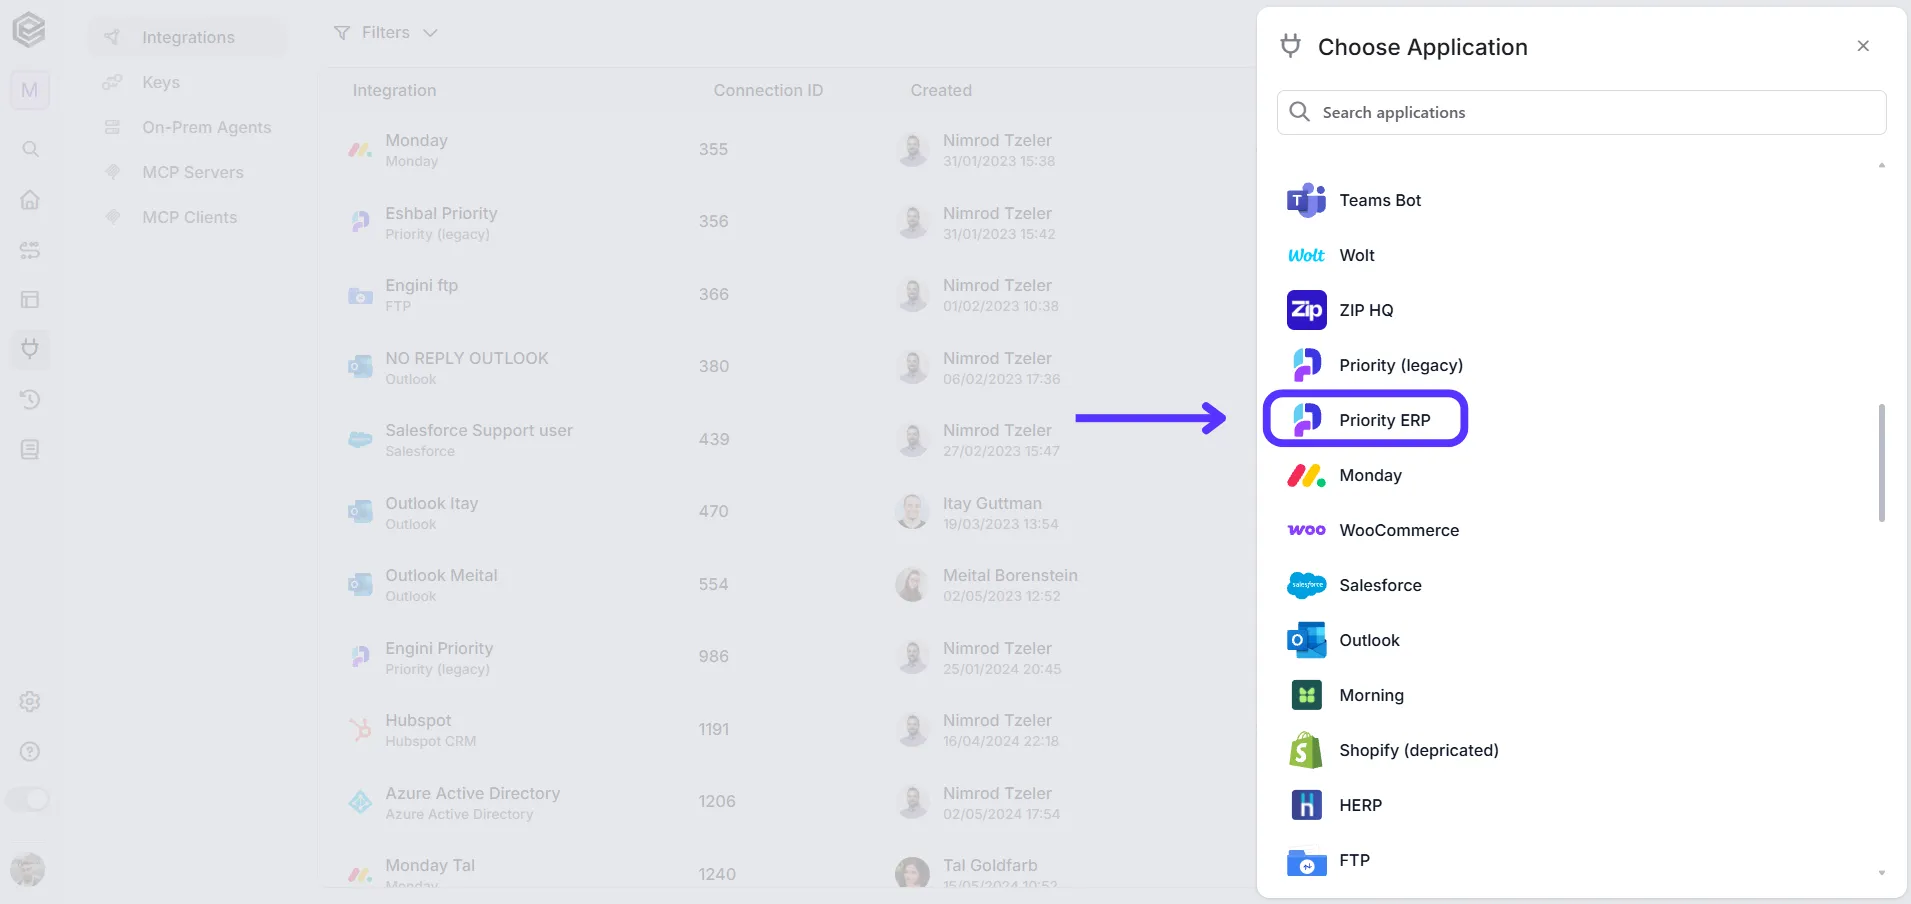Viewport: 1911px width, 904px height.
Task: Close the Choose Application panel
Action: (1863, 46)
